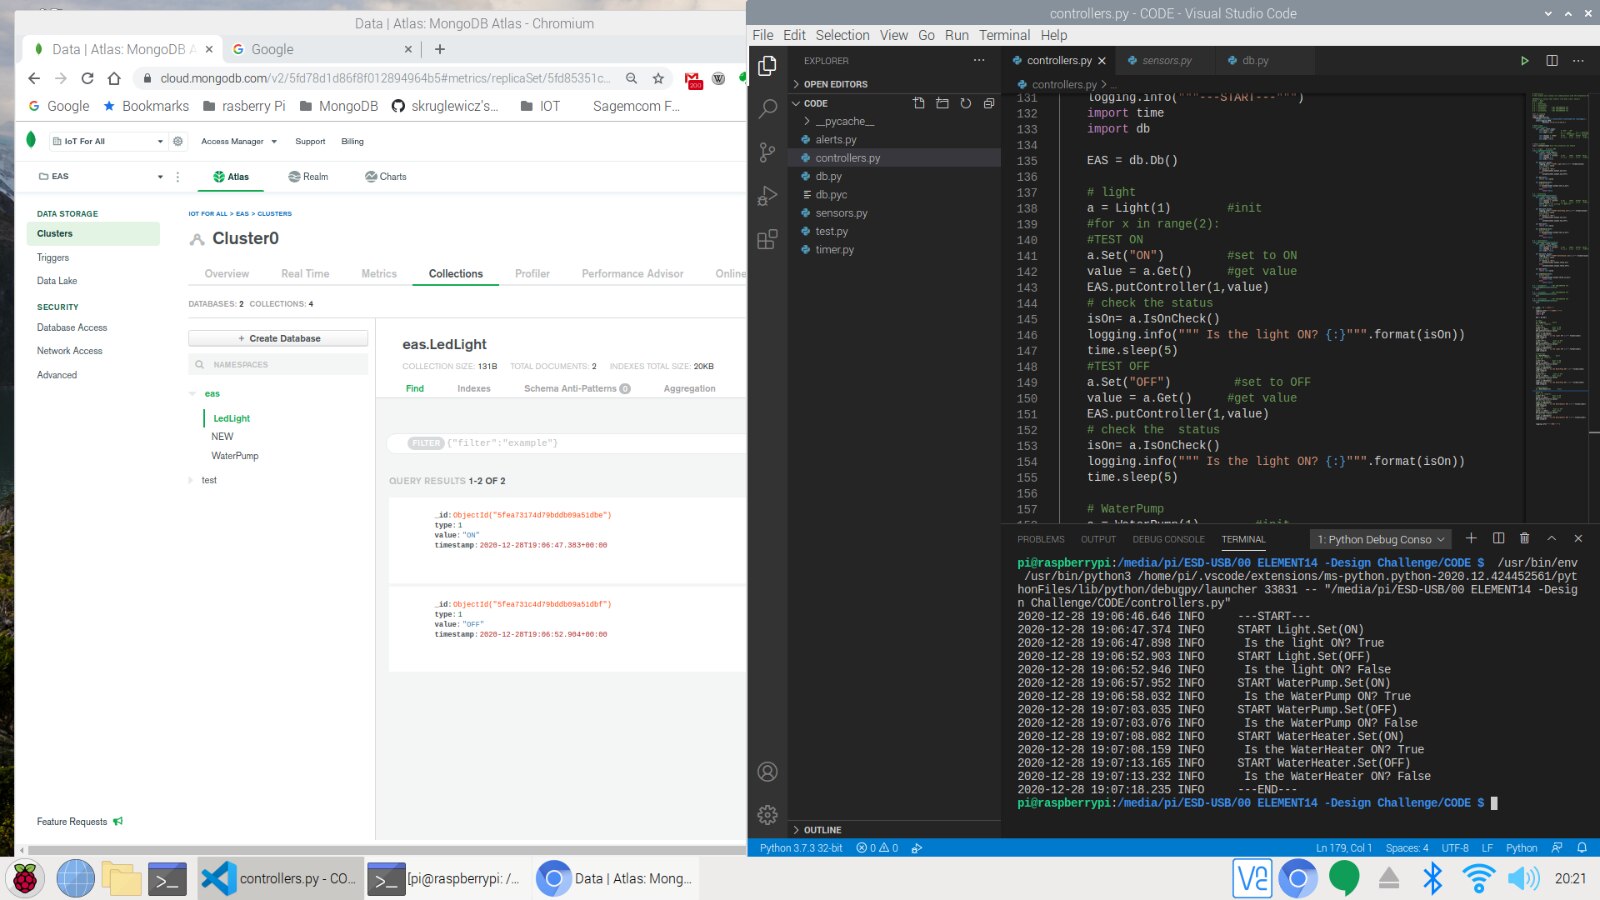Screen dimensions: 1600x900
Task: Expand the __pycache__ folder
Action: (843, 121)
